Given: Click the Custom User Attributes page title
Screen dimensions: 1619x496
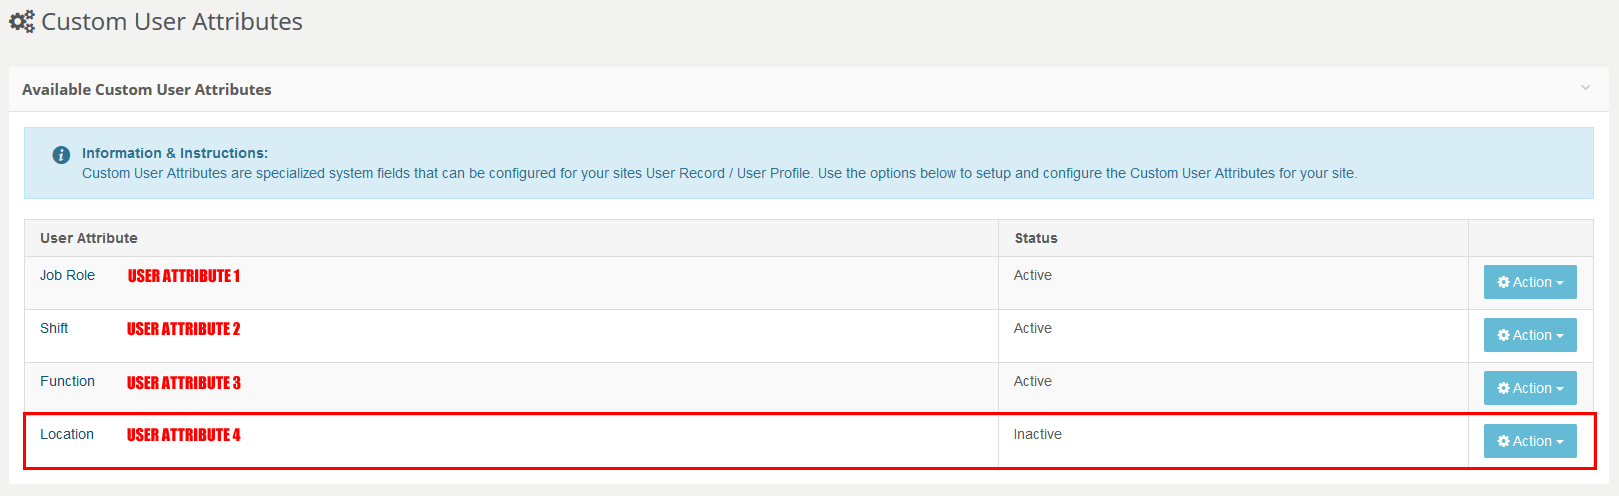Looking at the screenshot, I should point(172,21).
